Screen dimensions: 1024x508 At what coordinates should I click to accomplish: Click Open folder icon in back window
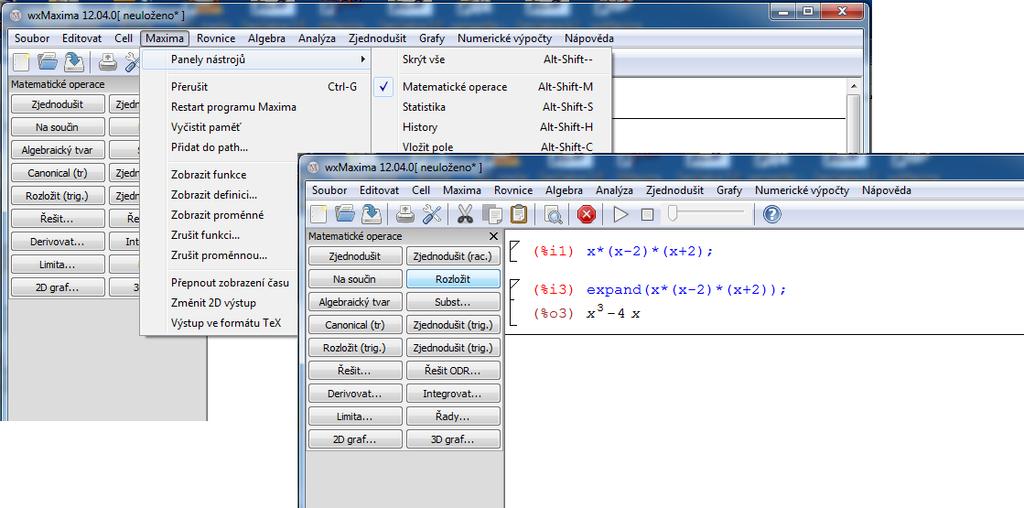pos(48,62)
